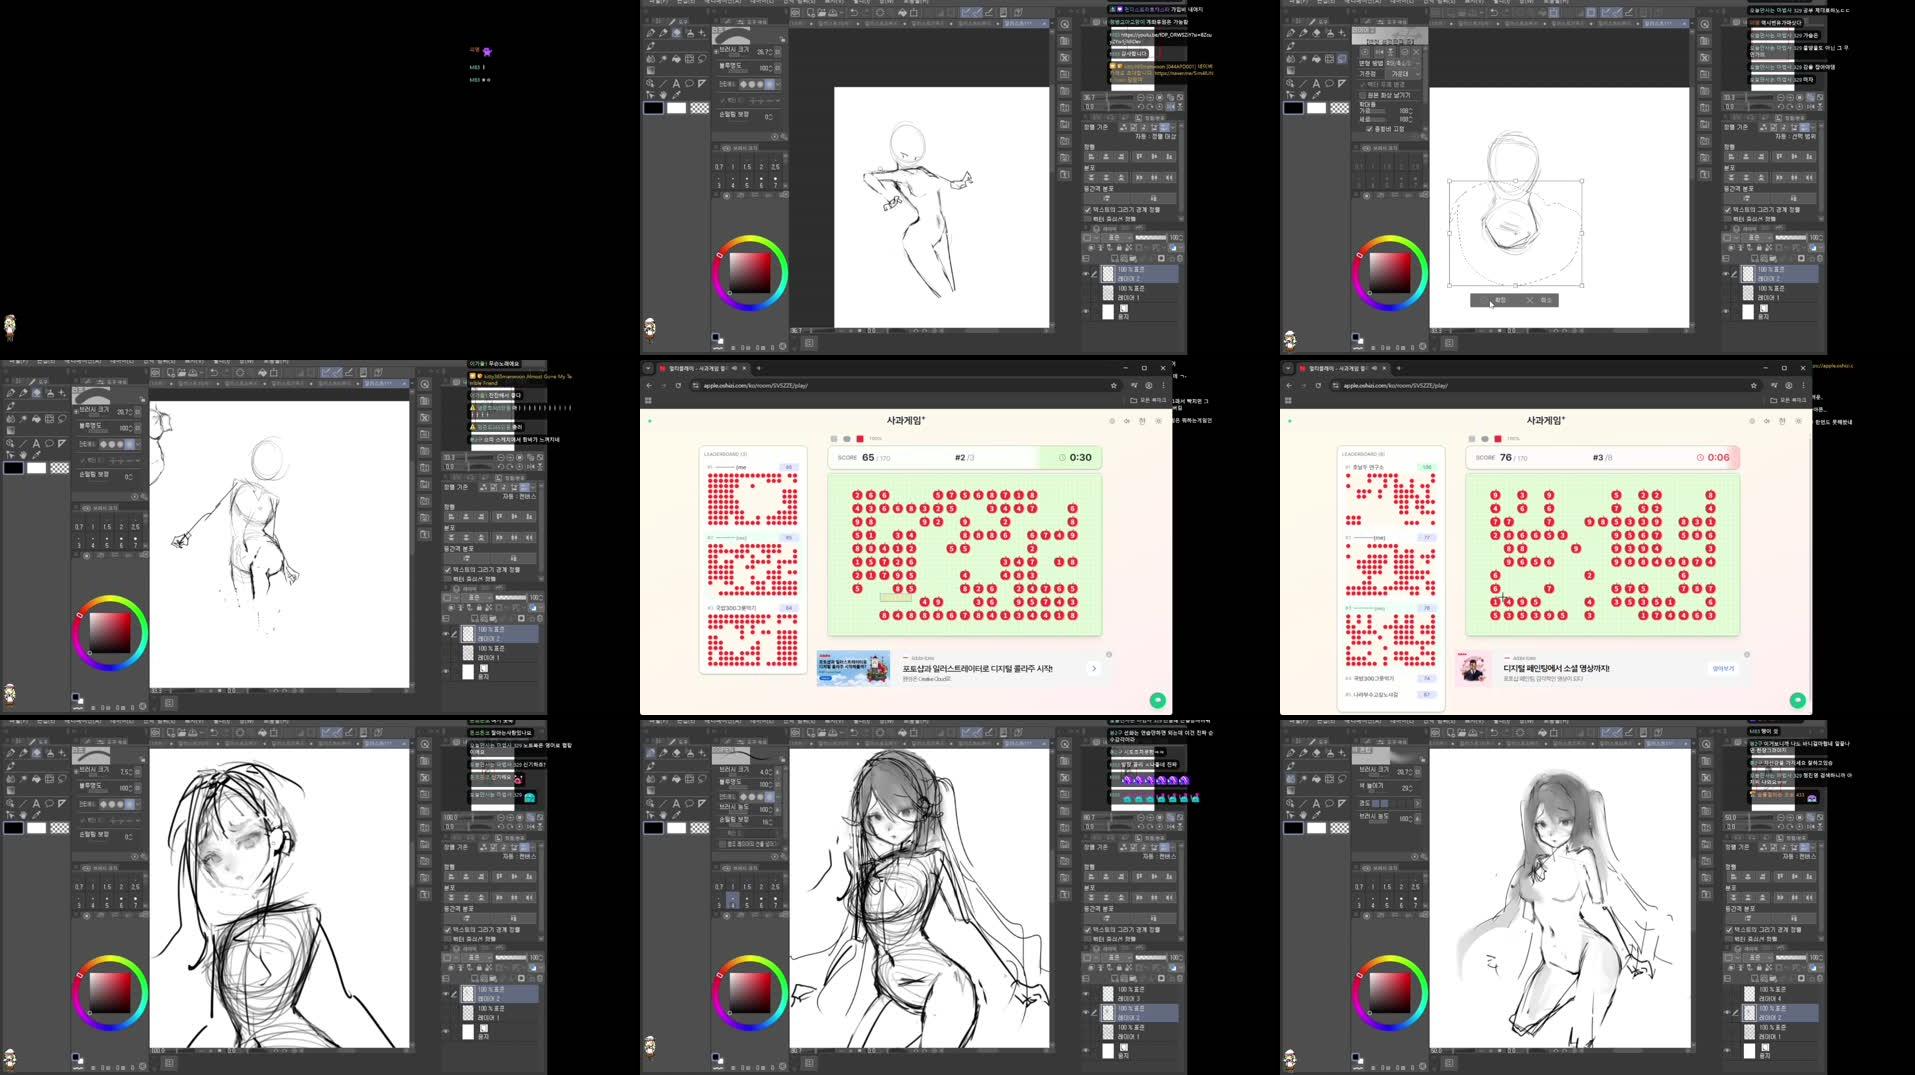Open Chrome's three-dot menu
The height and width of the screenshot is (1075, 1915).
pyautogui.click(x=1163, y=385)
